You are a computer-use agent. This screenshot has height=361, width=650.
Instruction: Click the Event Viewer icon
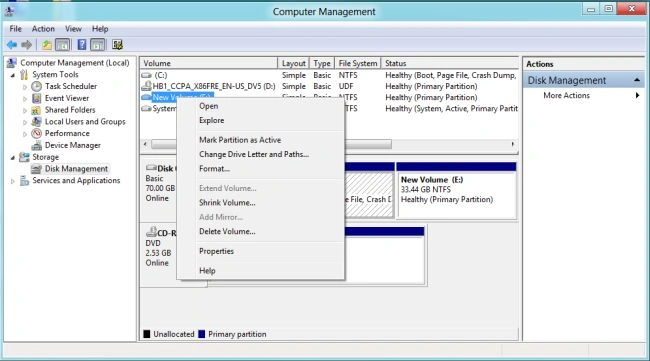(x=37, y=98)
